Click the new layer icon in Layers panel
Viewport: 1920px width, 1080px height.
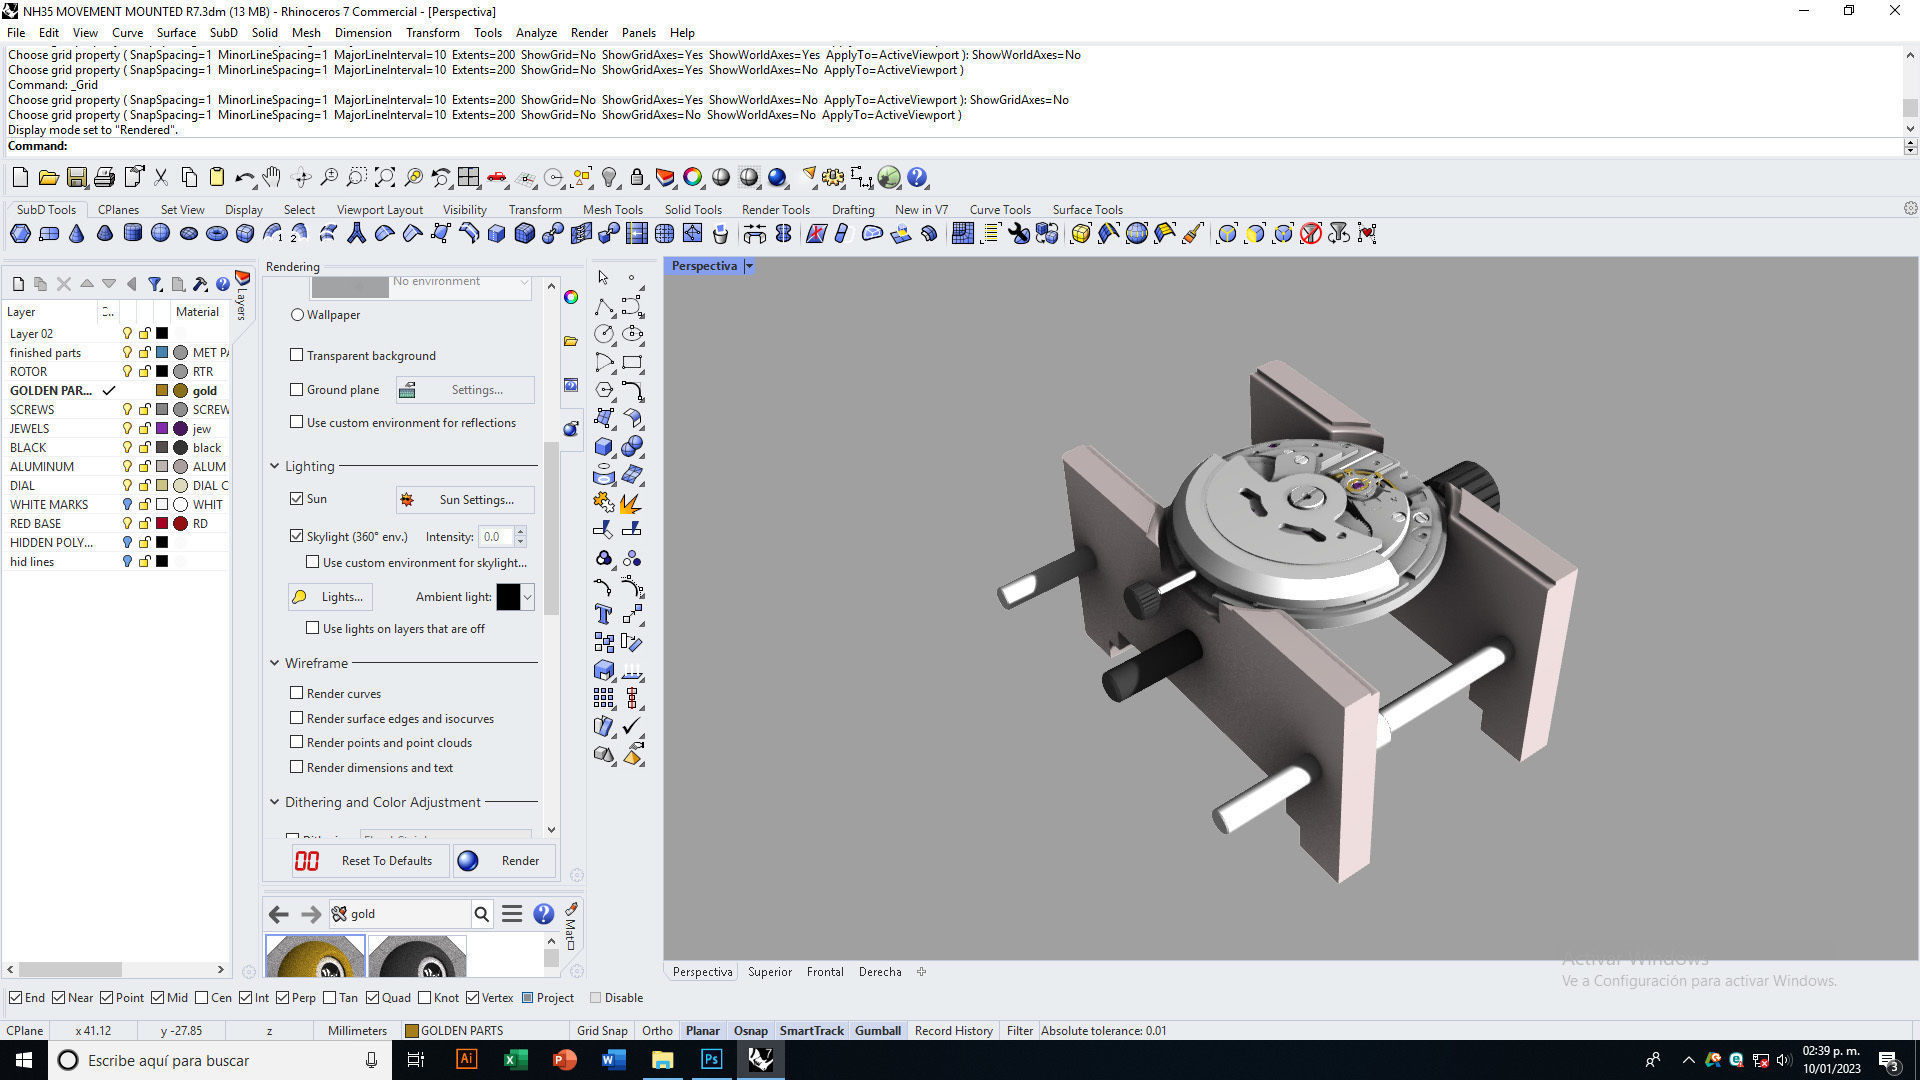[18, 284]
